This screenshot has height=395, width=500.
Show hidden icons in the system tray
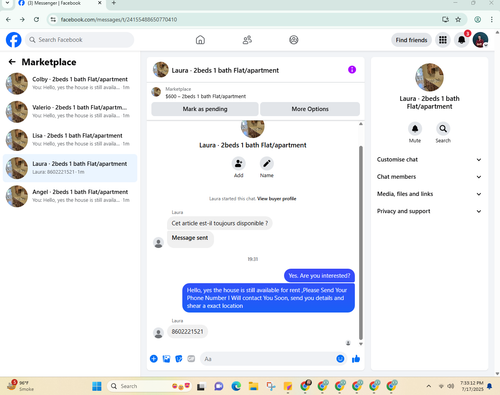tap(429, 386)
